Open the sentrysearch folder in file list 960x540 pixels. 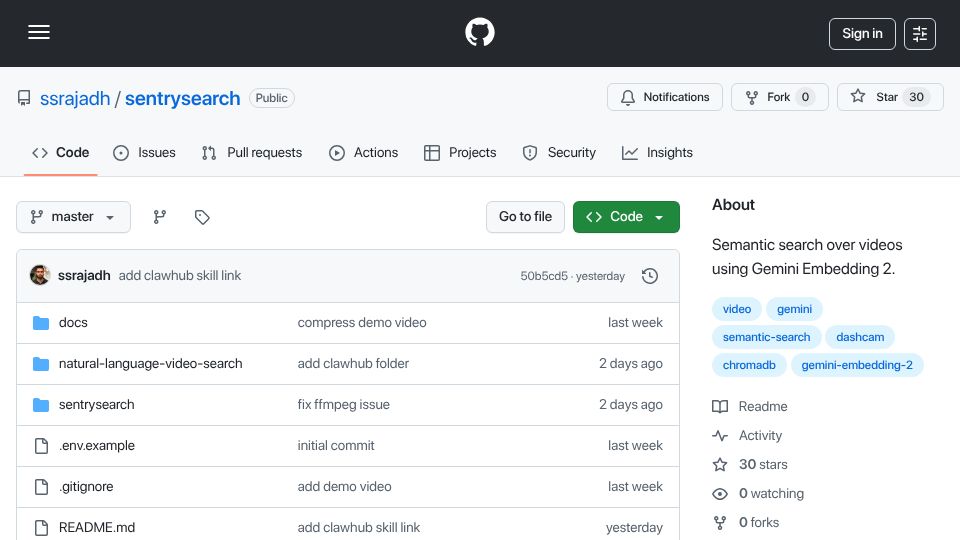pyautogui.click(x=97, y=405)
